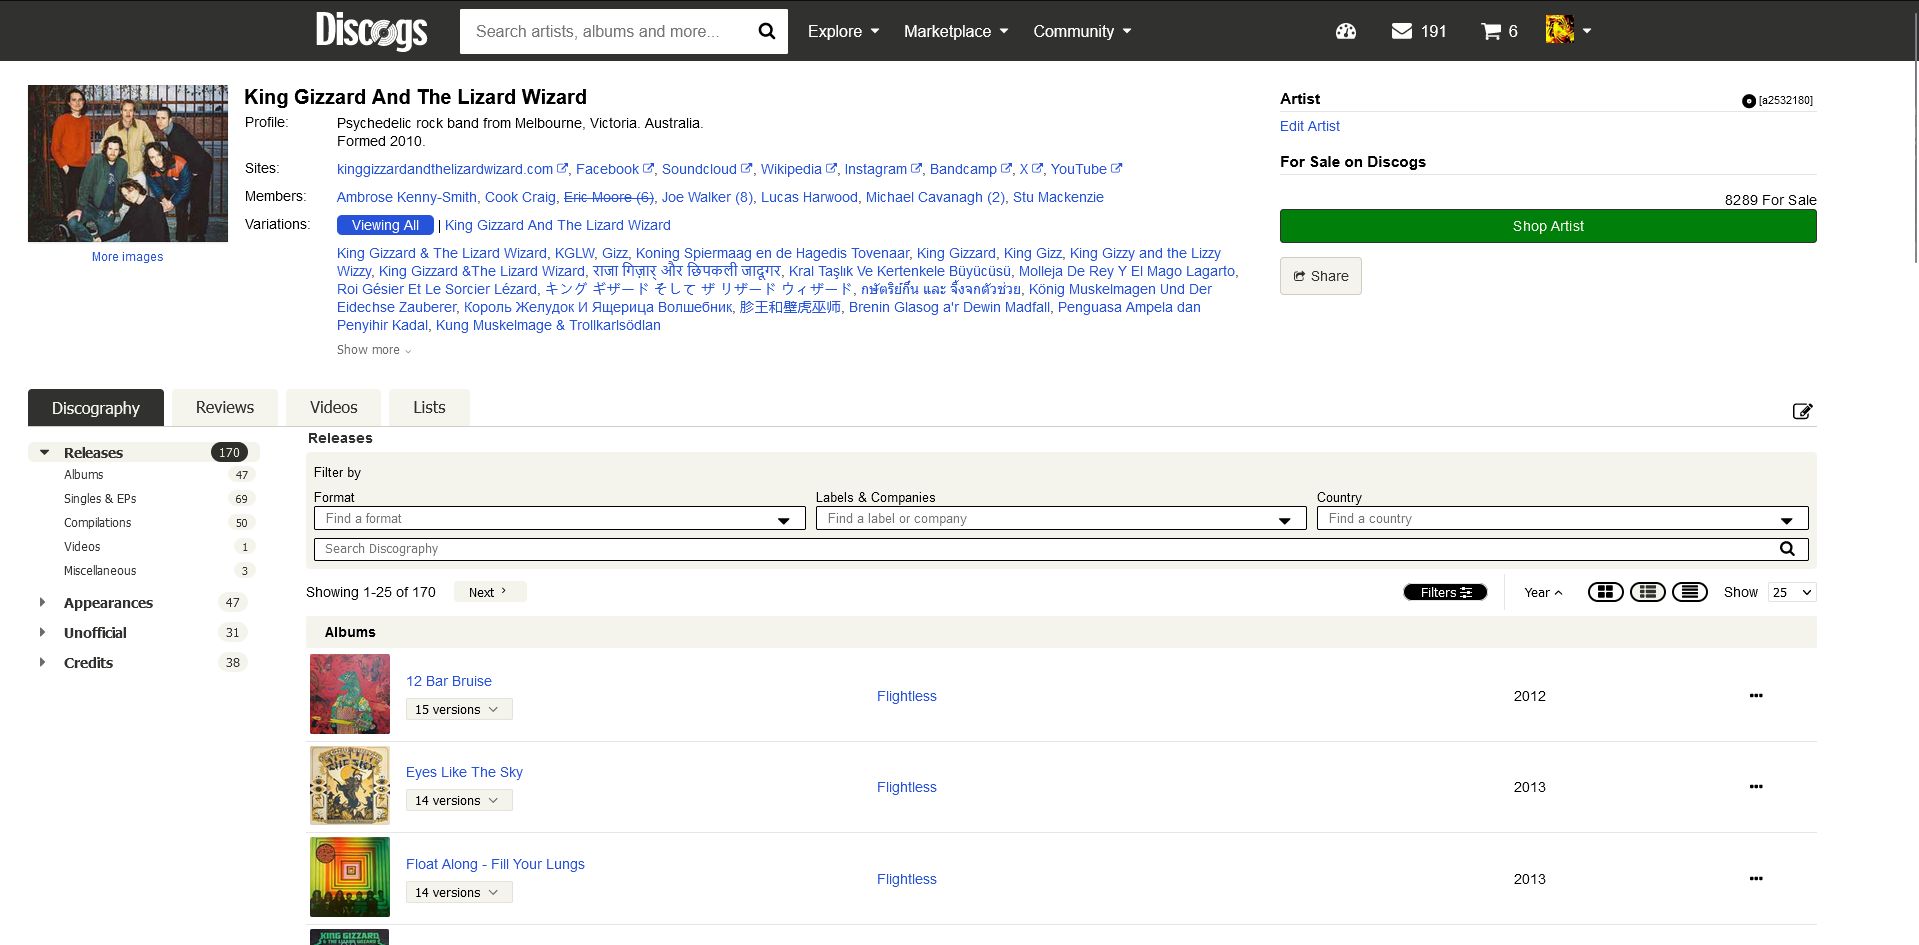Filter by Compilations in sidebar

point(98,523)
